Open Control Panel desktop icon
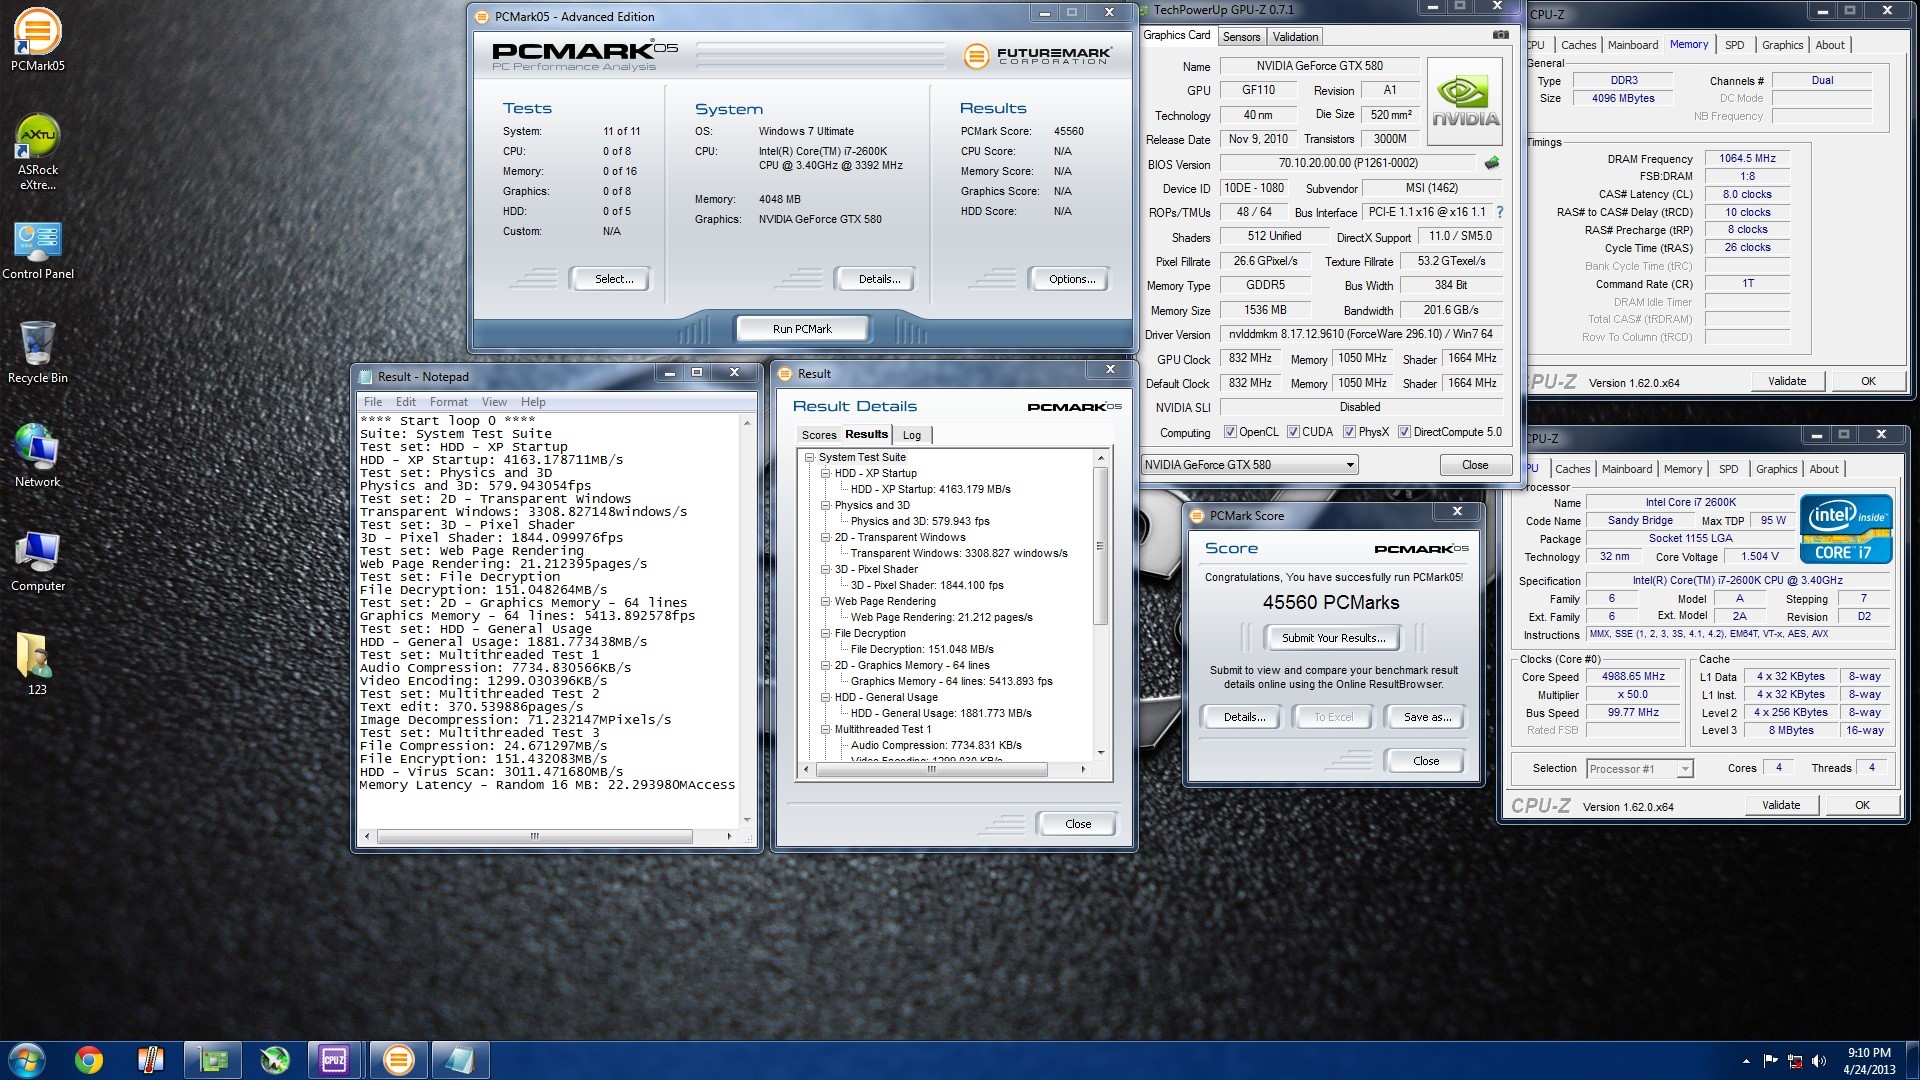 point(37,250)
